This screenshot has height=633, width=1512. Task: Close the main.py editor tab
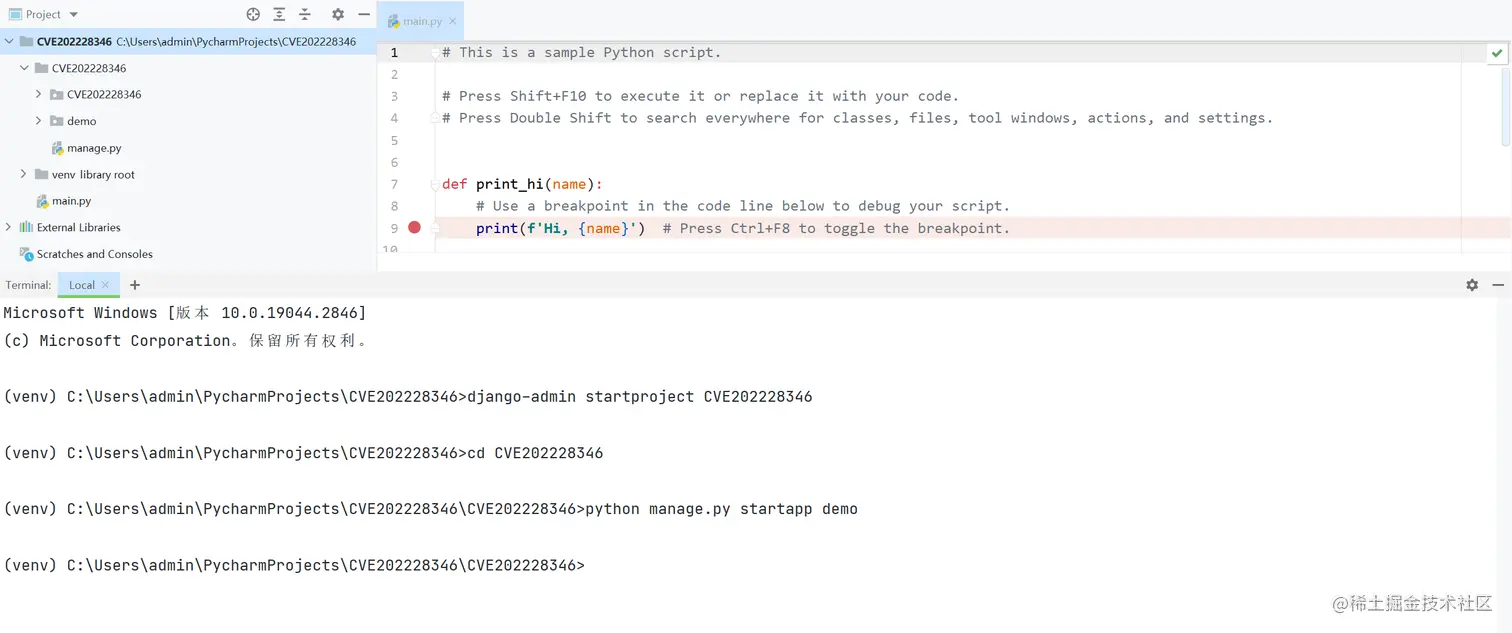click(x=454, y=21)
